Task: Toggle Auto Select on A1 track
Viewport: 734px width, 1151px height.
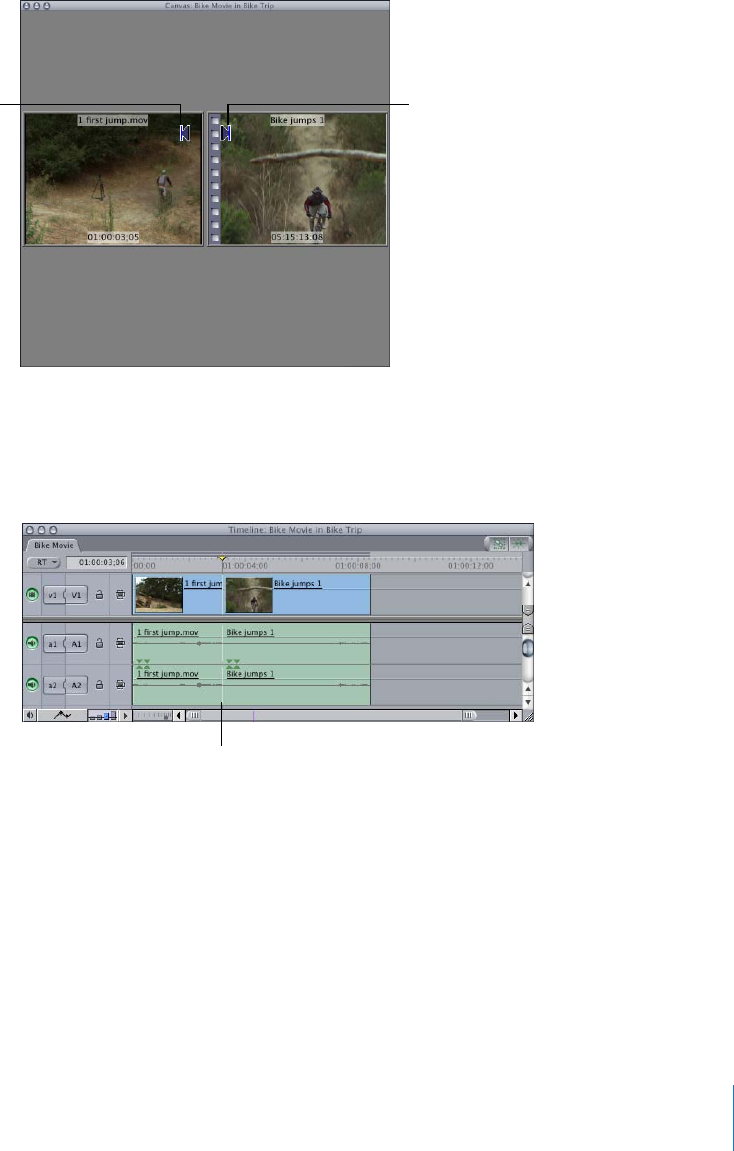Action: tap(120, 644)
